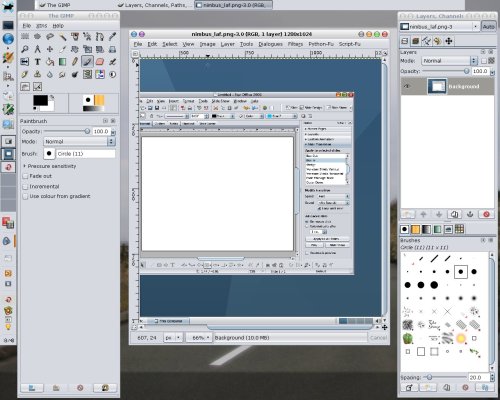Image resolution: width=500 pixels, height=400 pixels.
Task: Select the Clone stamp tool
Action: 37,74
